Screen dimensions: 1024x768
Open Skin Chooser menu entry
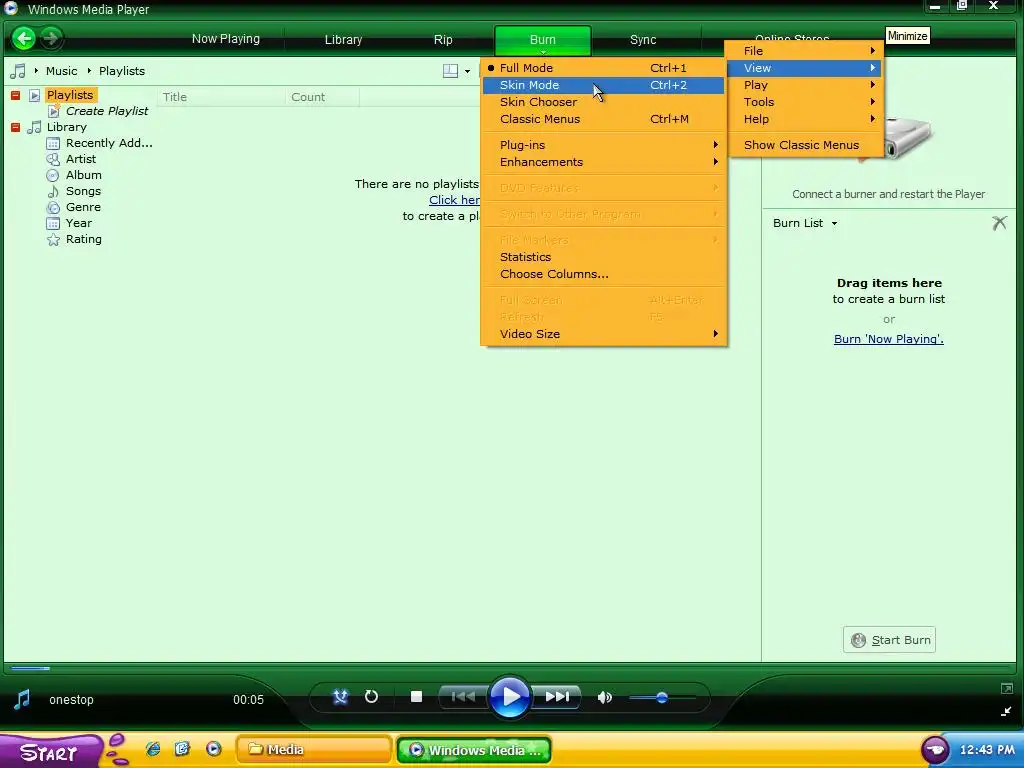pos(603,102)
